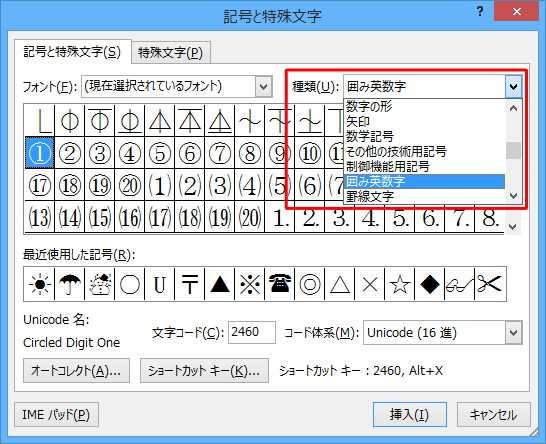Select the circled digit 2 symbol

70,153
